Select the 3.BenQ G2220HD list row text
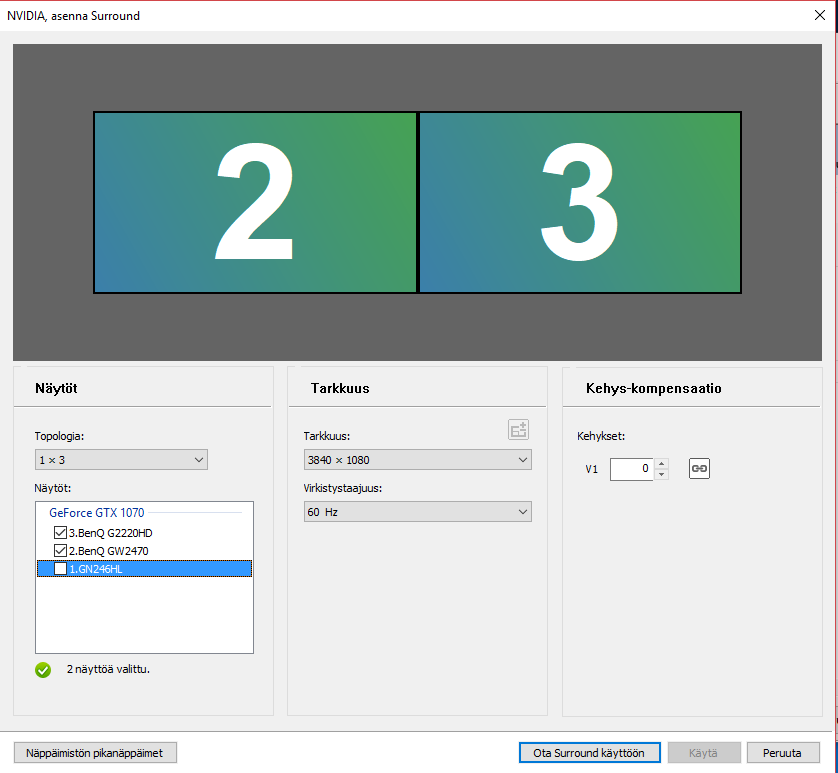Screen dimensions: 838x773 click(111, 533)
